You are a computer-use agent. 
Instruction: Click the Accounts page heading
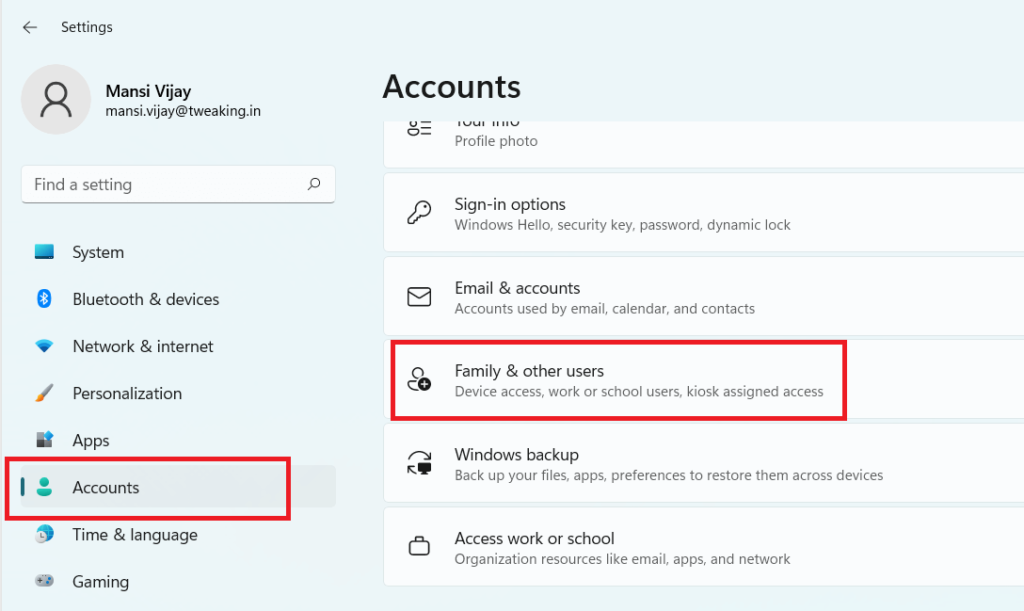tap(451, 87)
